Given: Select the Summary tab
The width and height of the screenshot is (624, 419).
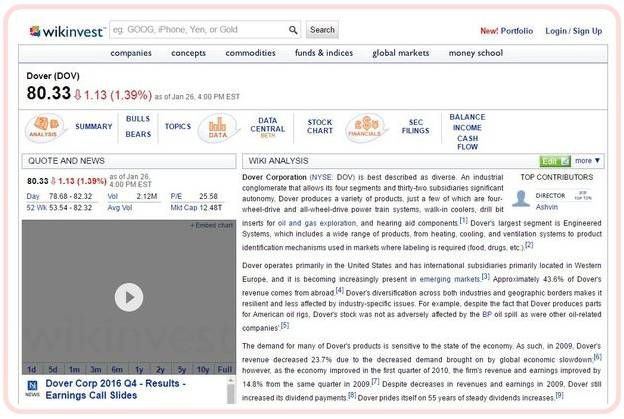Looking at the screenshot, I should 94,127.
